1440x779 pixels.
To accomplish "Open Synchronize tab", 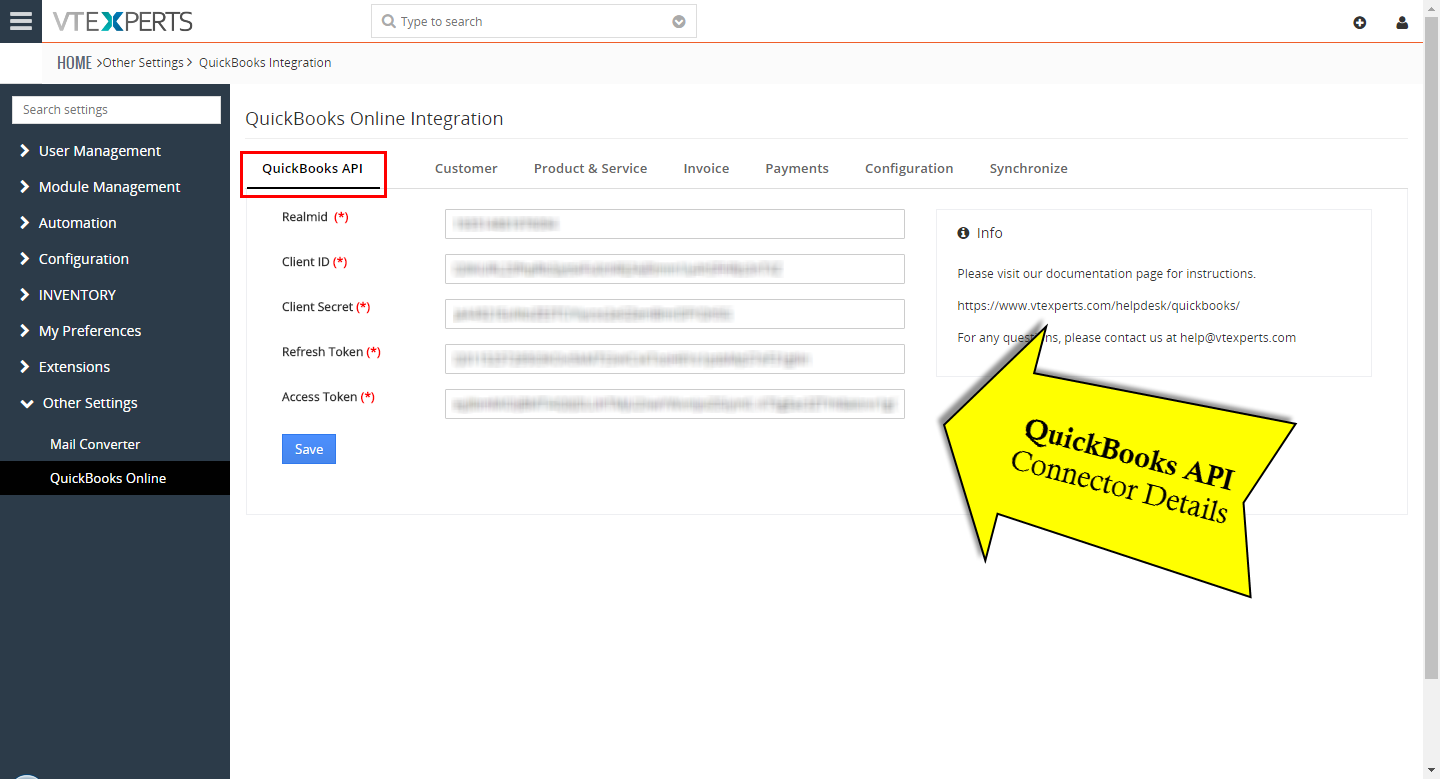I will [1029, 168].
